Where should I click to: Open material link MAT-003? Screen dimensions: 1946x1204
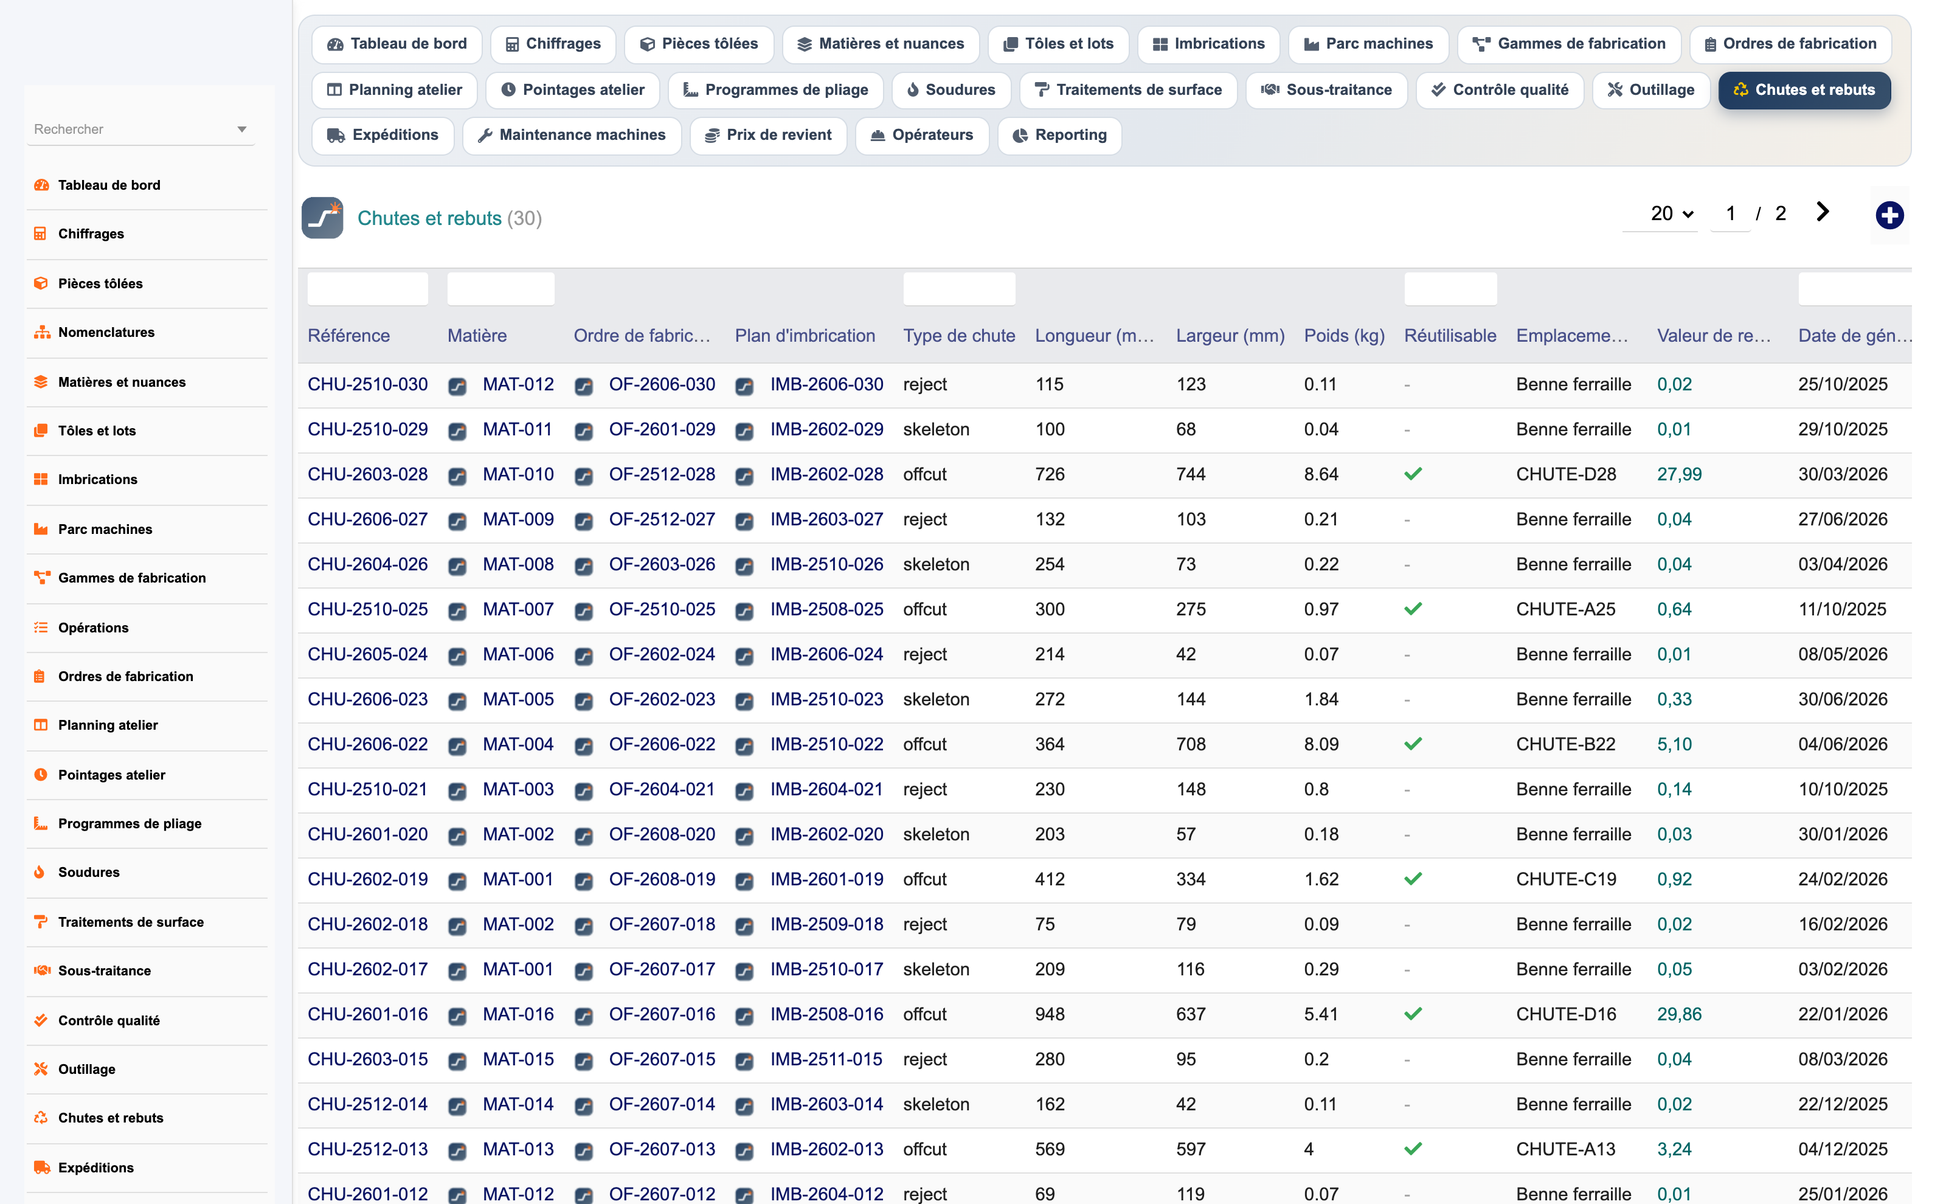[x=518, y=789]
